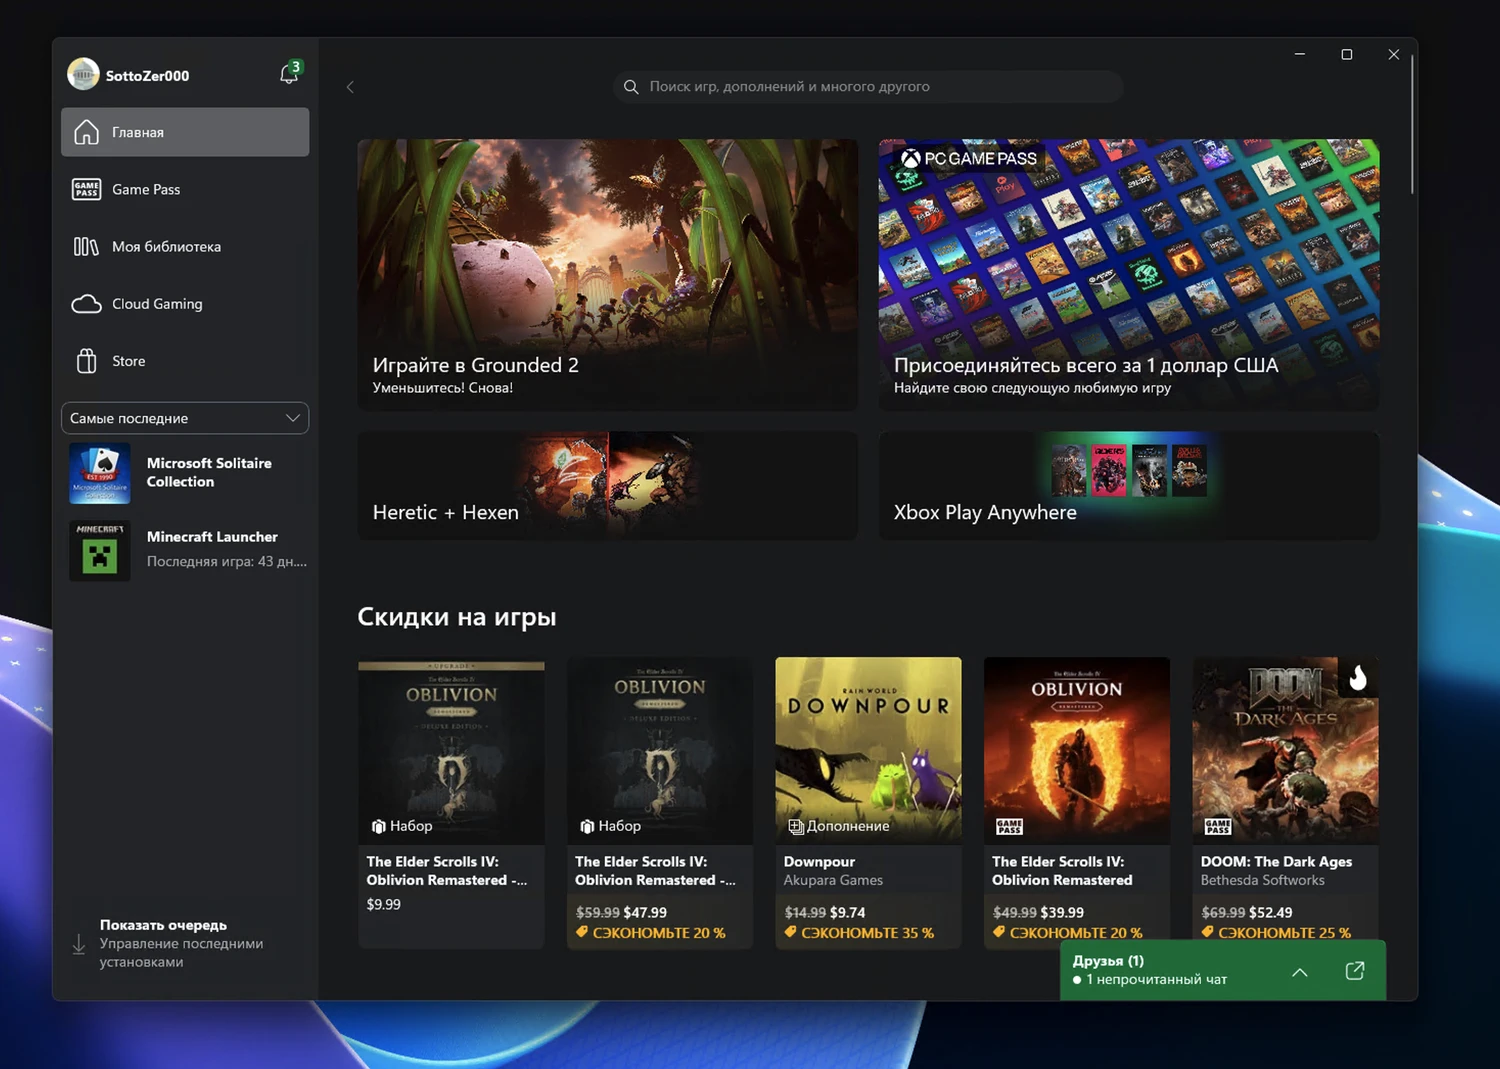The width and height of the screenshot is (1500, 1069).
Task: Open notifications via the bell icon
Action: click(x=288, y=74)
